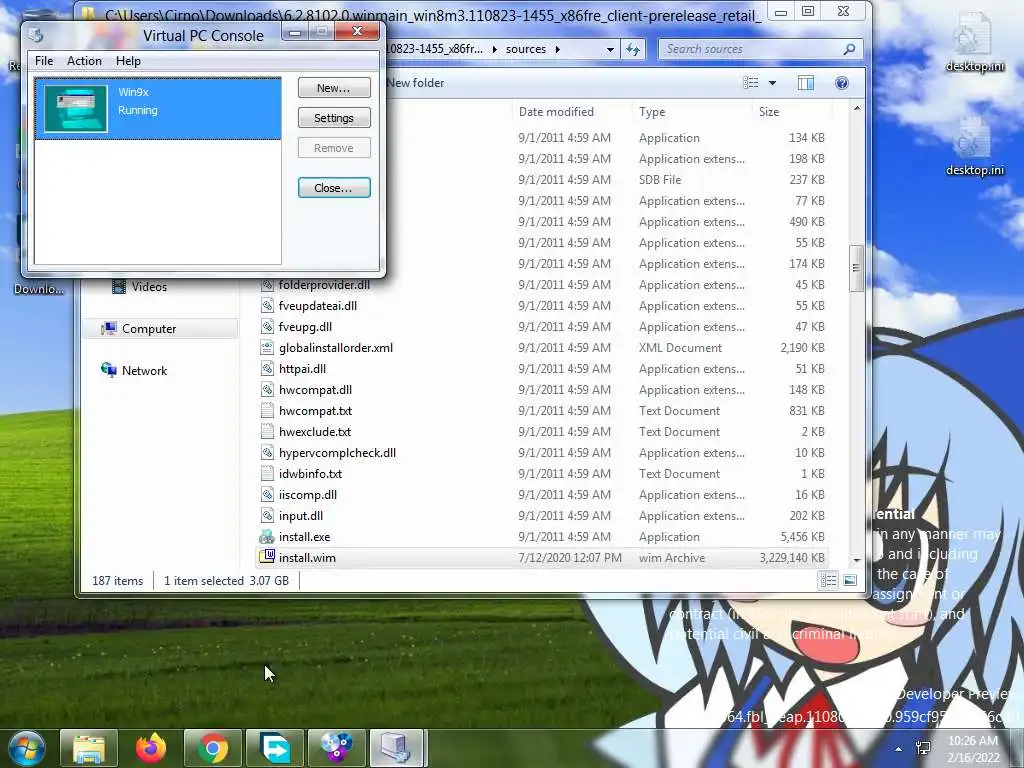Open Settings for the selected virtual machine
Image resolution: width=1024 pixels, height=768 pixels.
(334, 118)
